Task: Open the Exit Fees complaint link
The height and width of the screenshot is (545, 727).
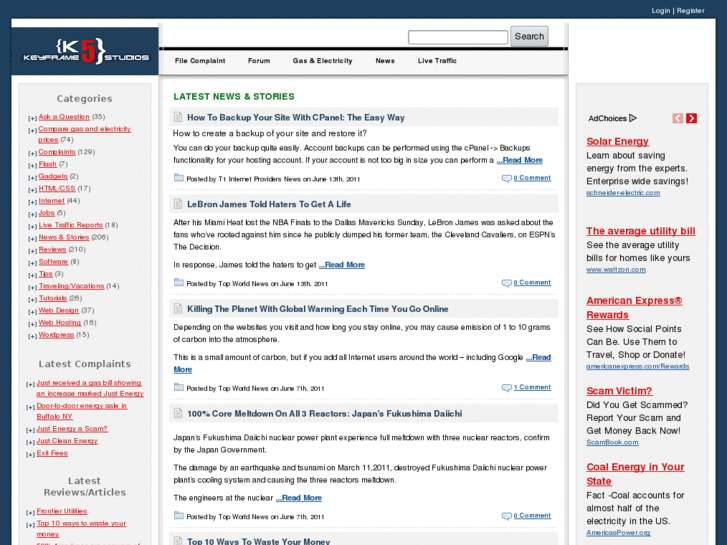Action: [x=52, y=453]
